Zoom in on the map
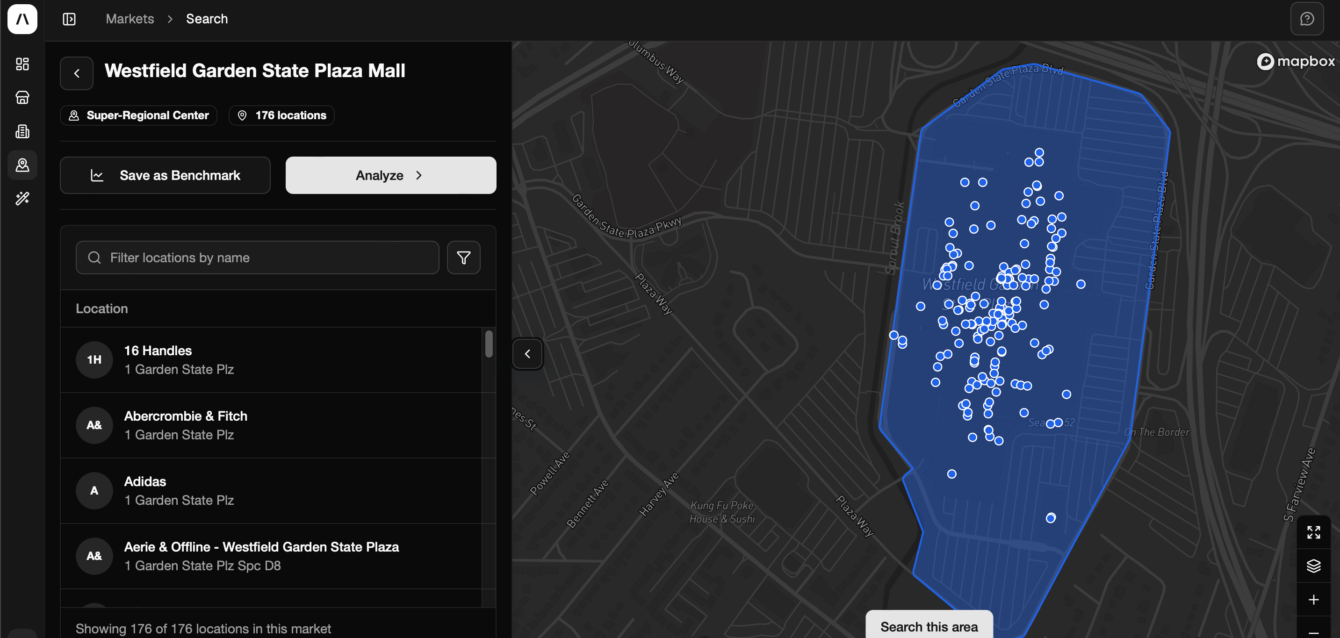Viewport: 1340px width, 638px height. pyautogui.click(x=1314, y=600)
